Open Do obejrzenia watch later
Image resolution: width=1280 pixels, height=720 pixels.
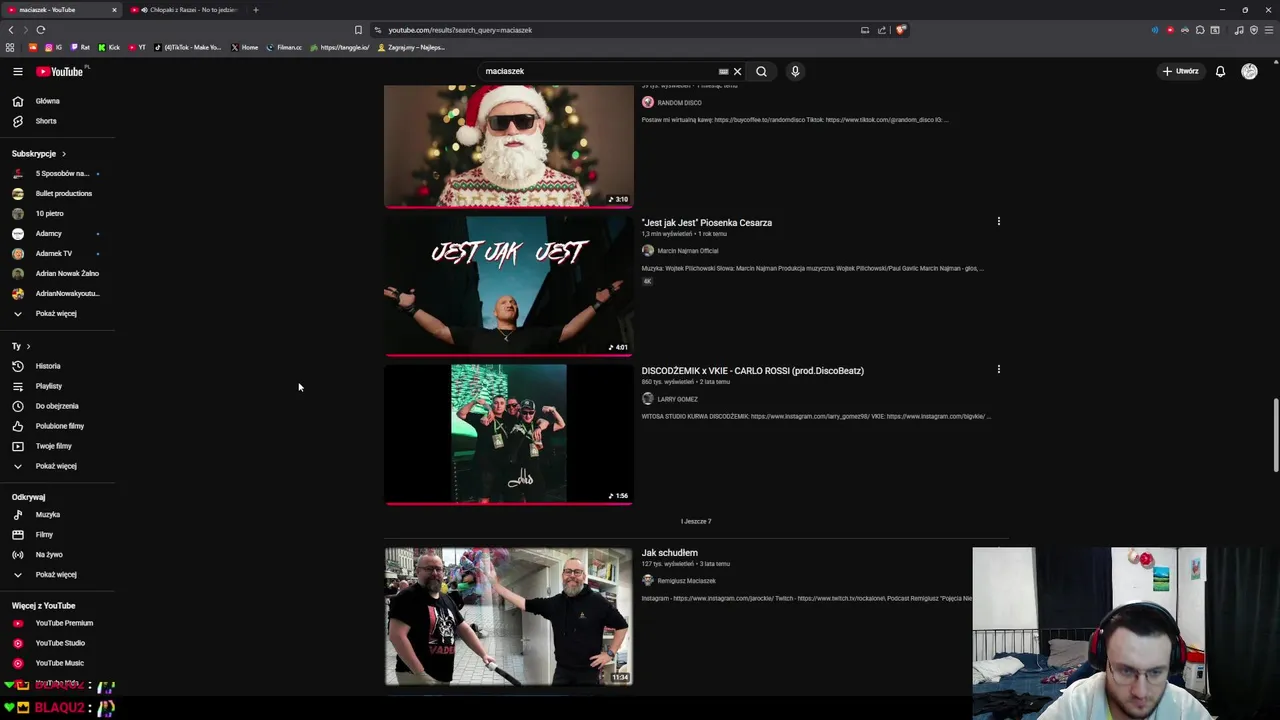click(57, 406)
